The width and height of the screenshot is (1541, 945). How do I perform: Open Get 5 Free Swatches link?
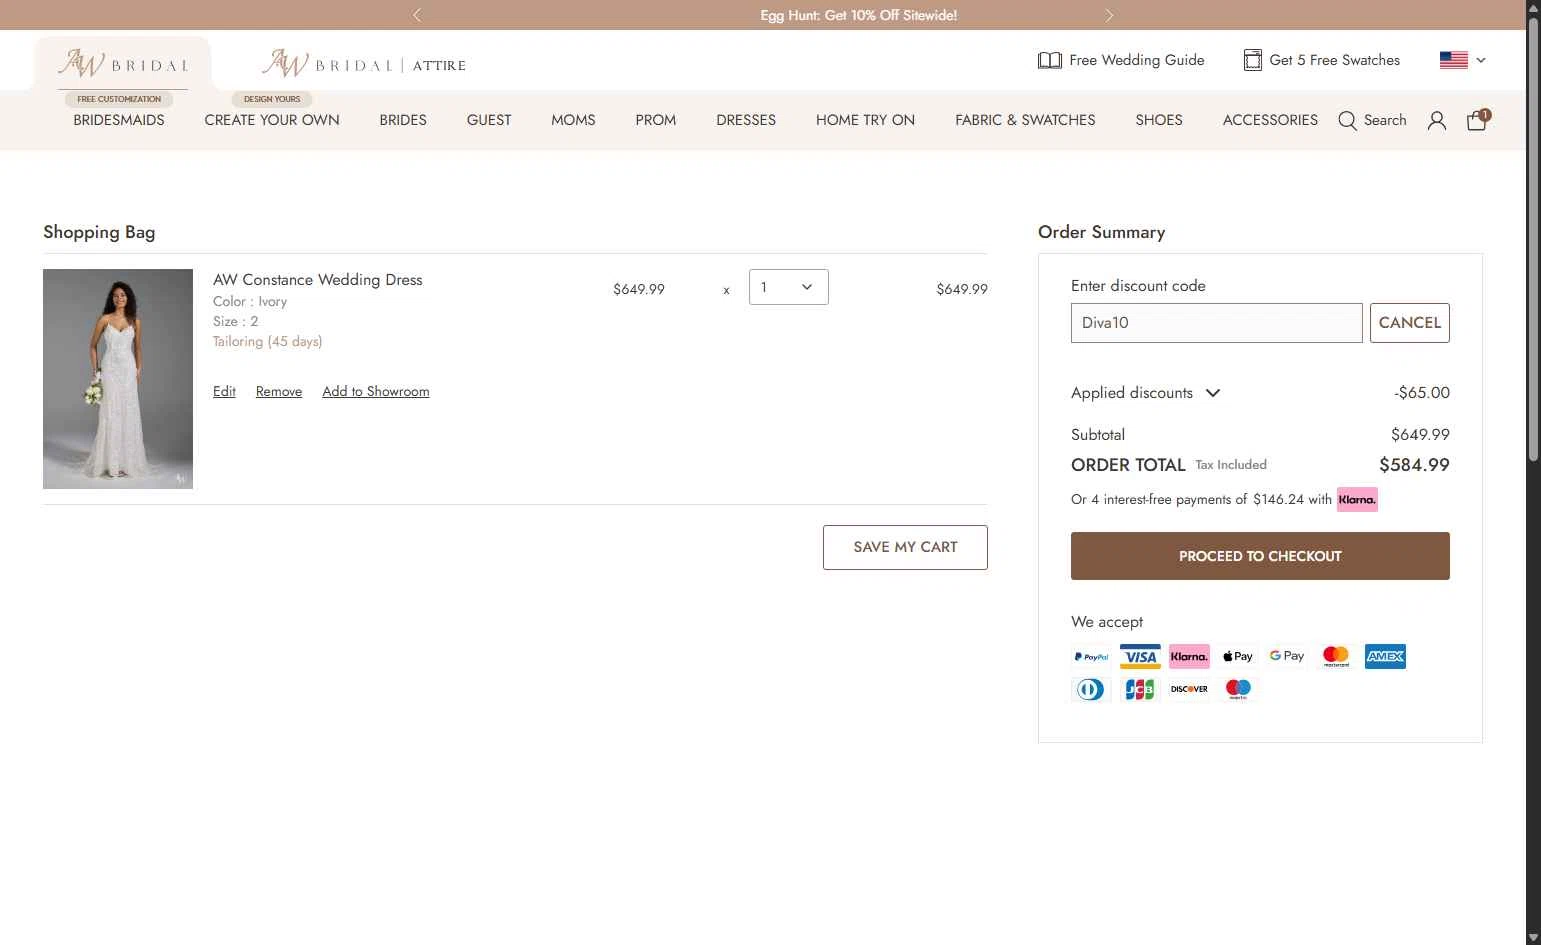click(x=1334, y=60)
